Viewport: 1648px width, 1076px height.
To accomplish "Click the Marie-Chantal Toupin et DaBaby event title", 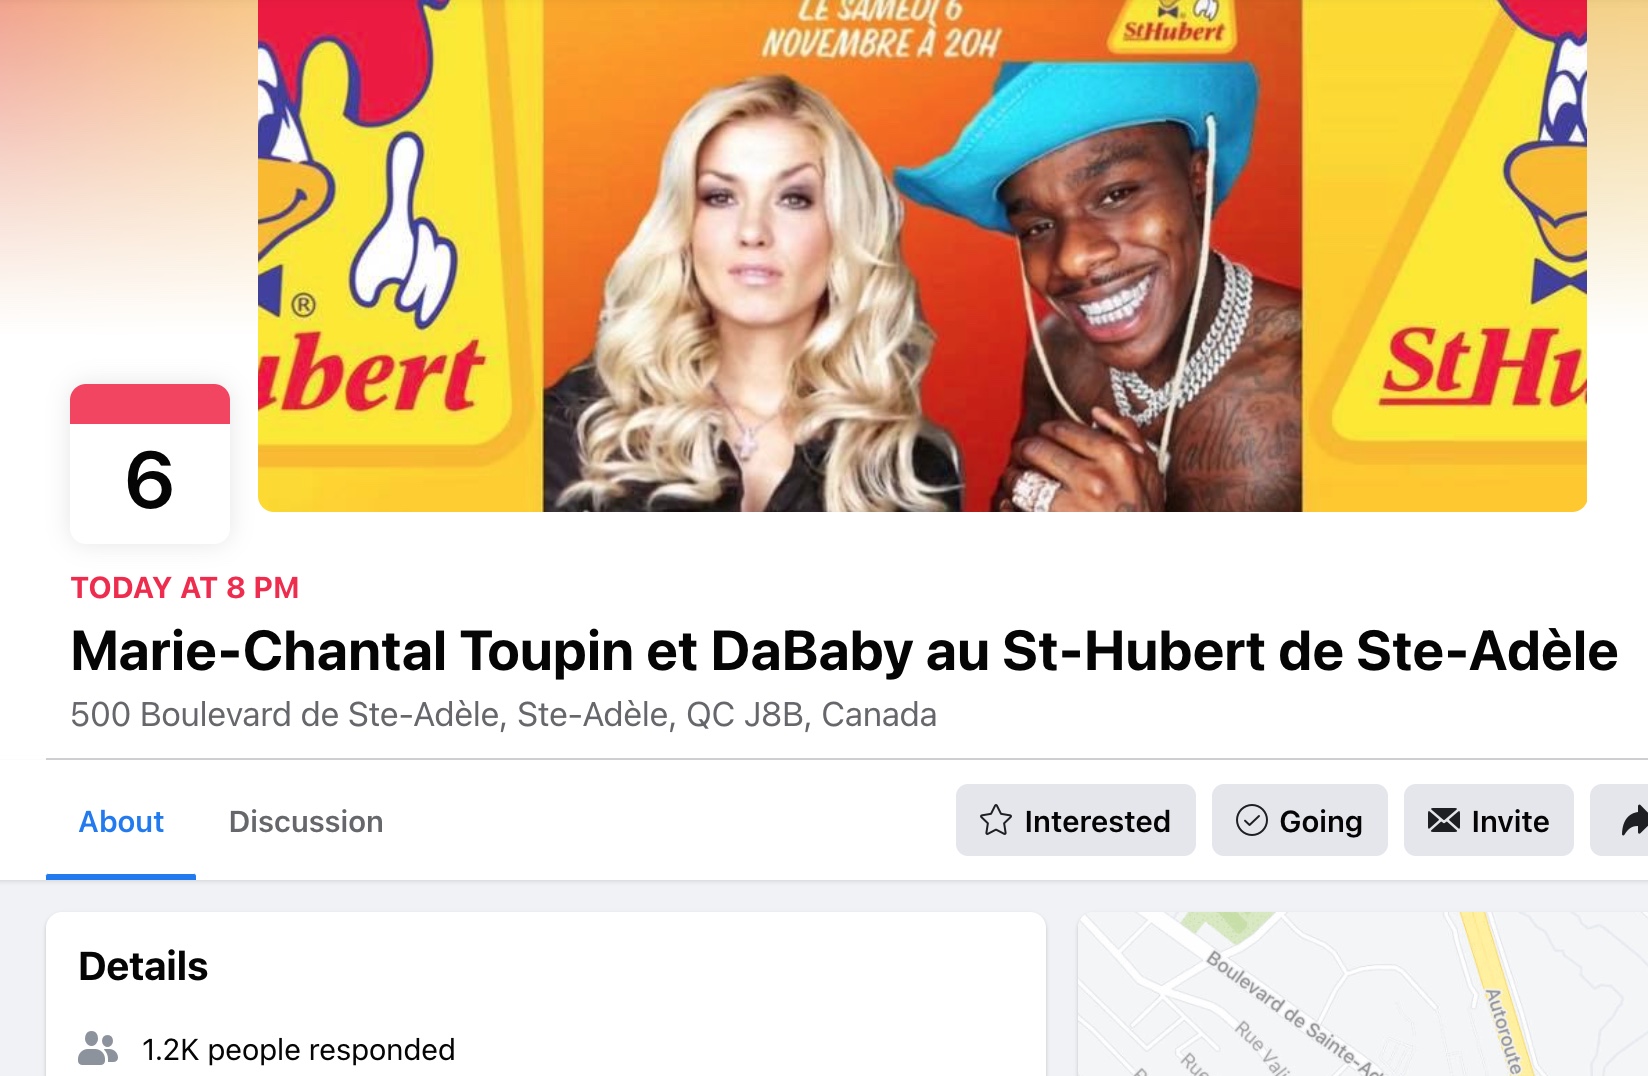I will click(844, 651).
